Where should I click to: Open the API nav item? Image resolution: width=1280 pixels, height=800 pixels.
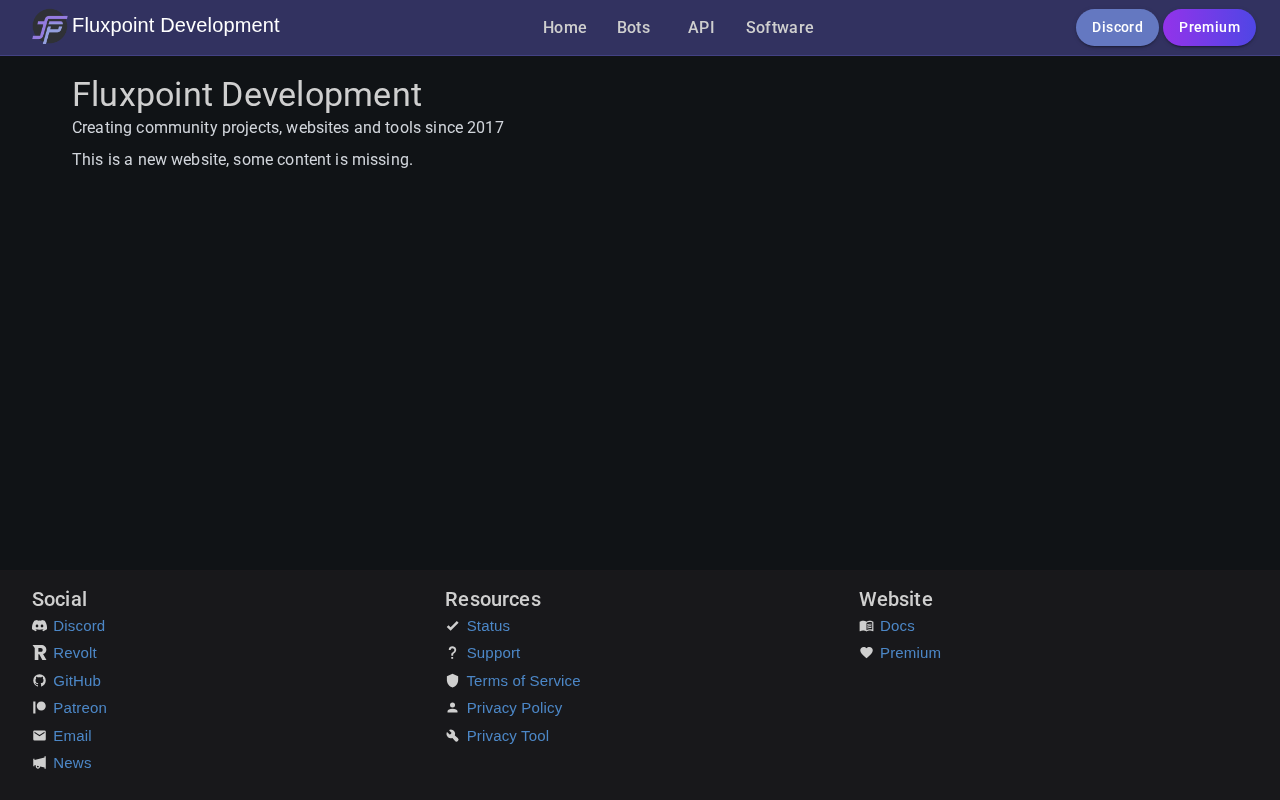point(701,28)
